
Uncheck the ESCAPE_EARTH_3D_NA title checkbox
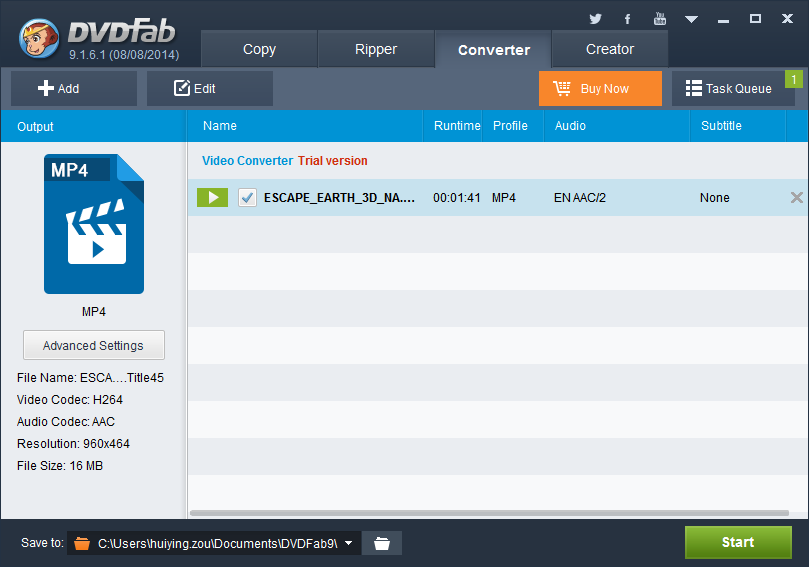[247, 198]
